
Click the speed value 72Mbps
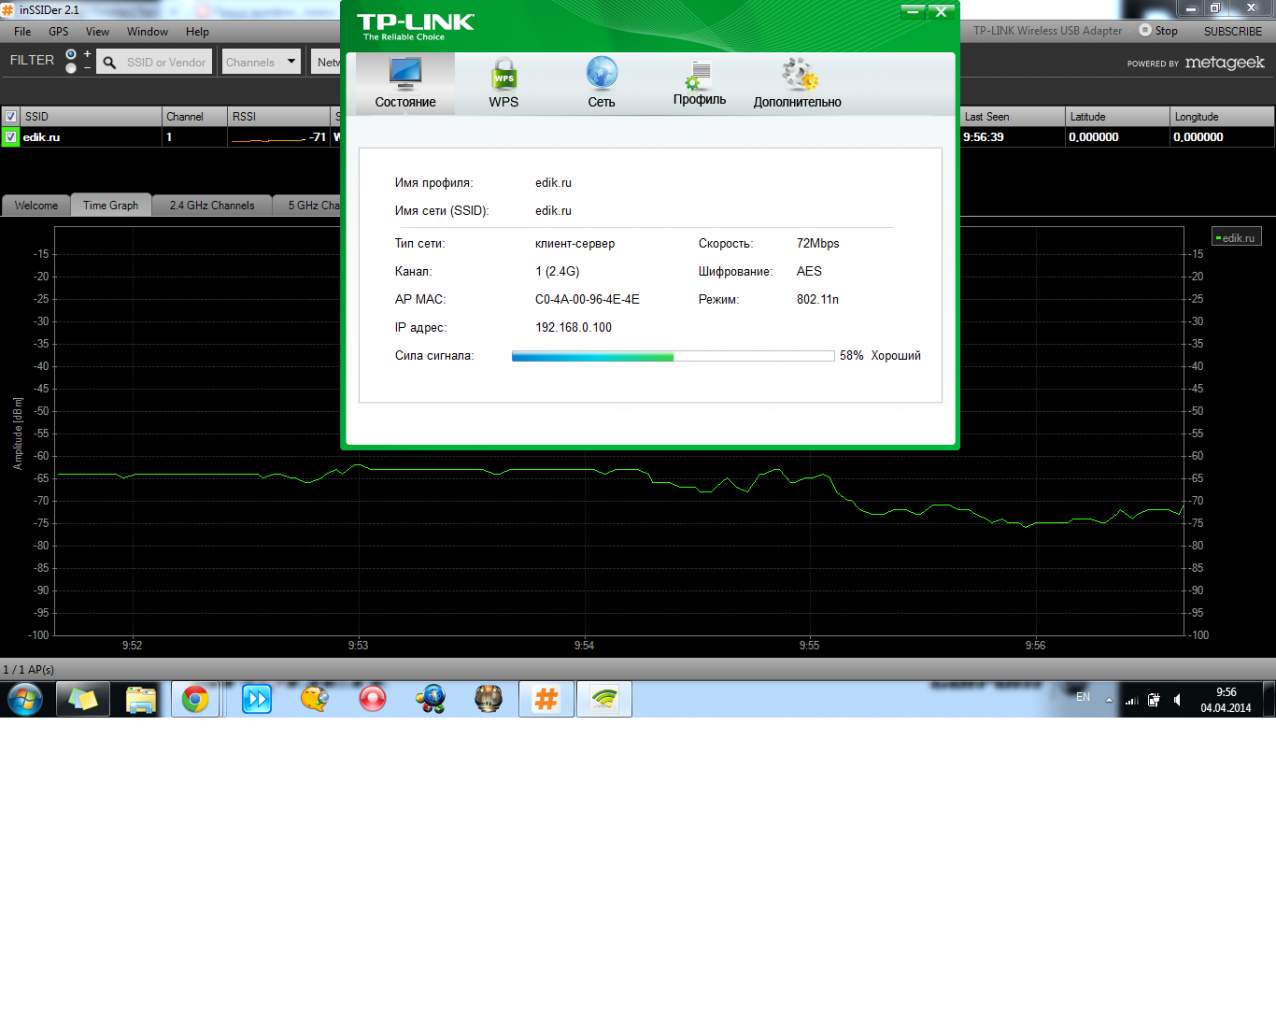pyautogui.click(x=818, y=243)
